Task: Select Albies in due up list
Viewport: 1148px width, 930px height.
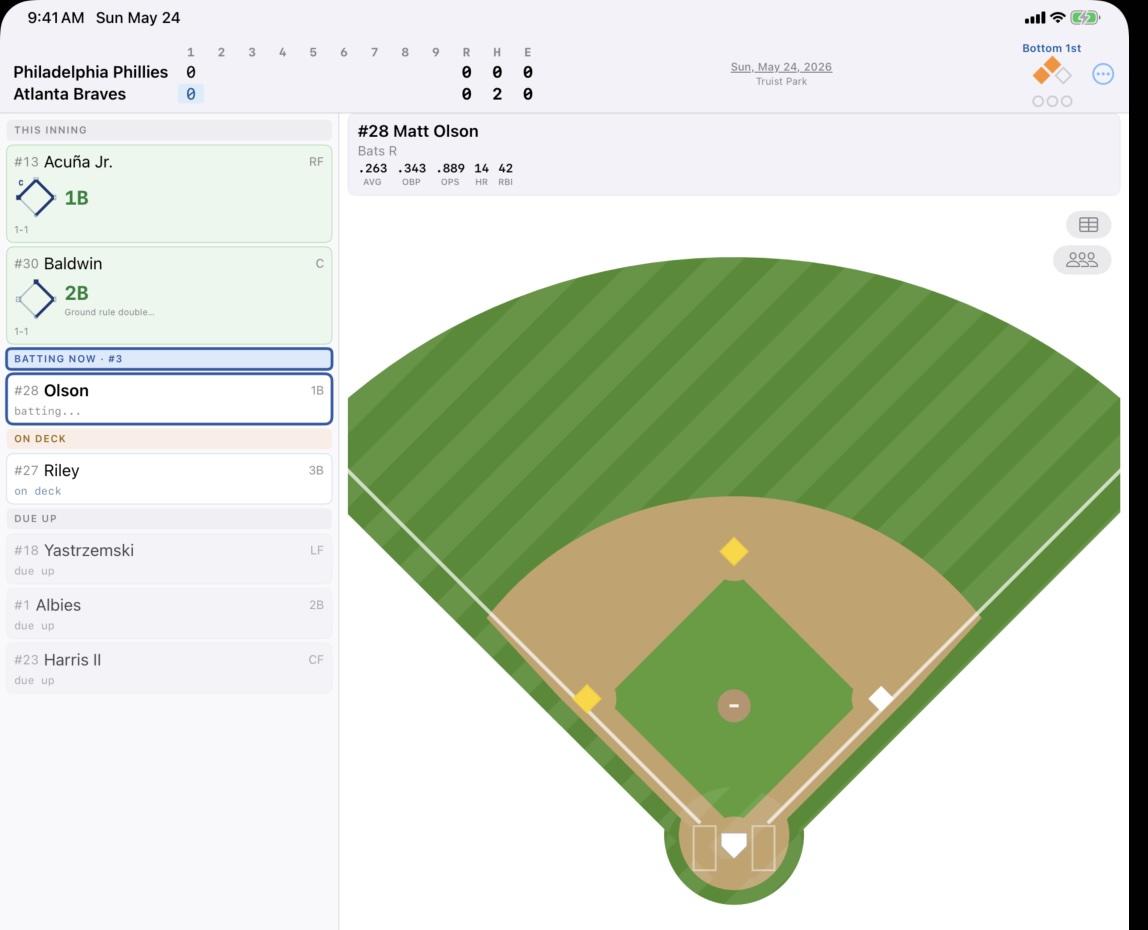Action: pos(169,614)
